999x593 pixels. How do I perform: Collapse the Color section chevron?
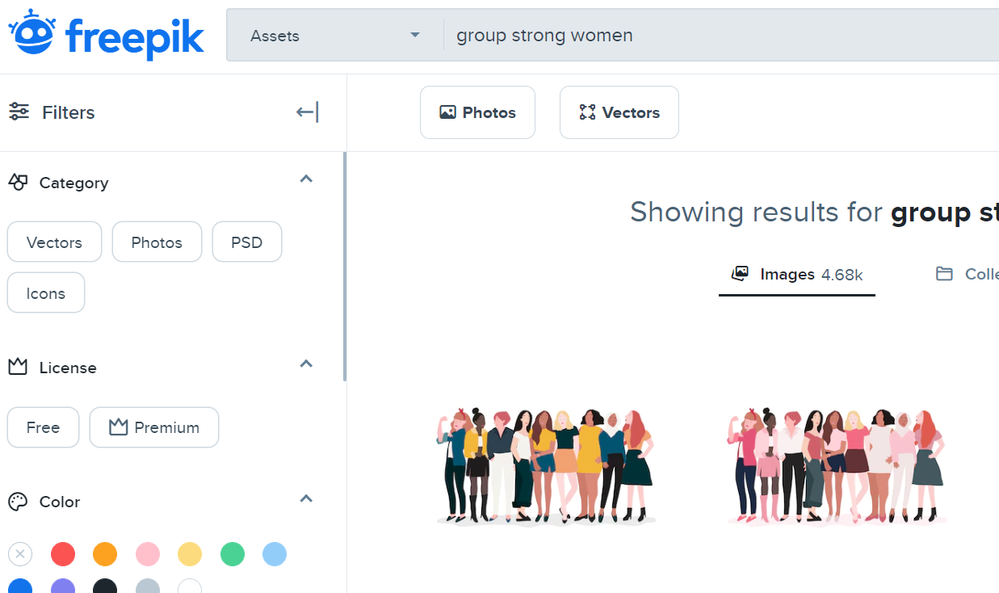coord(306,499)
